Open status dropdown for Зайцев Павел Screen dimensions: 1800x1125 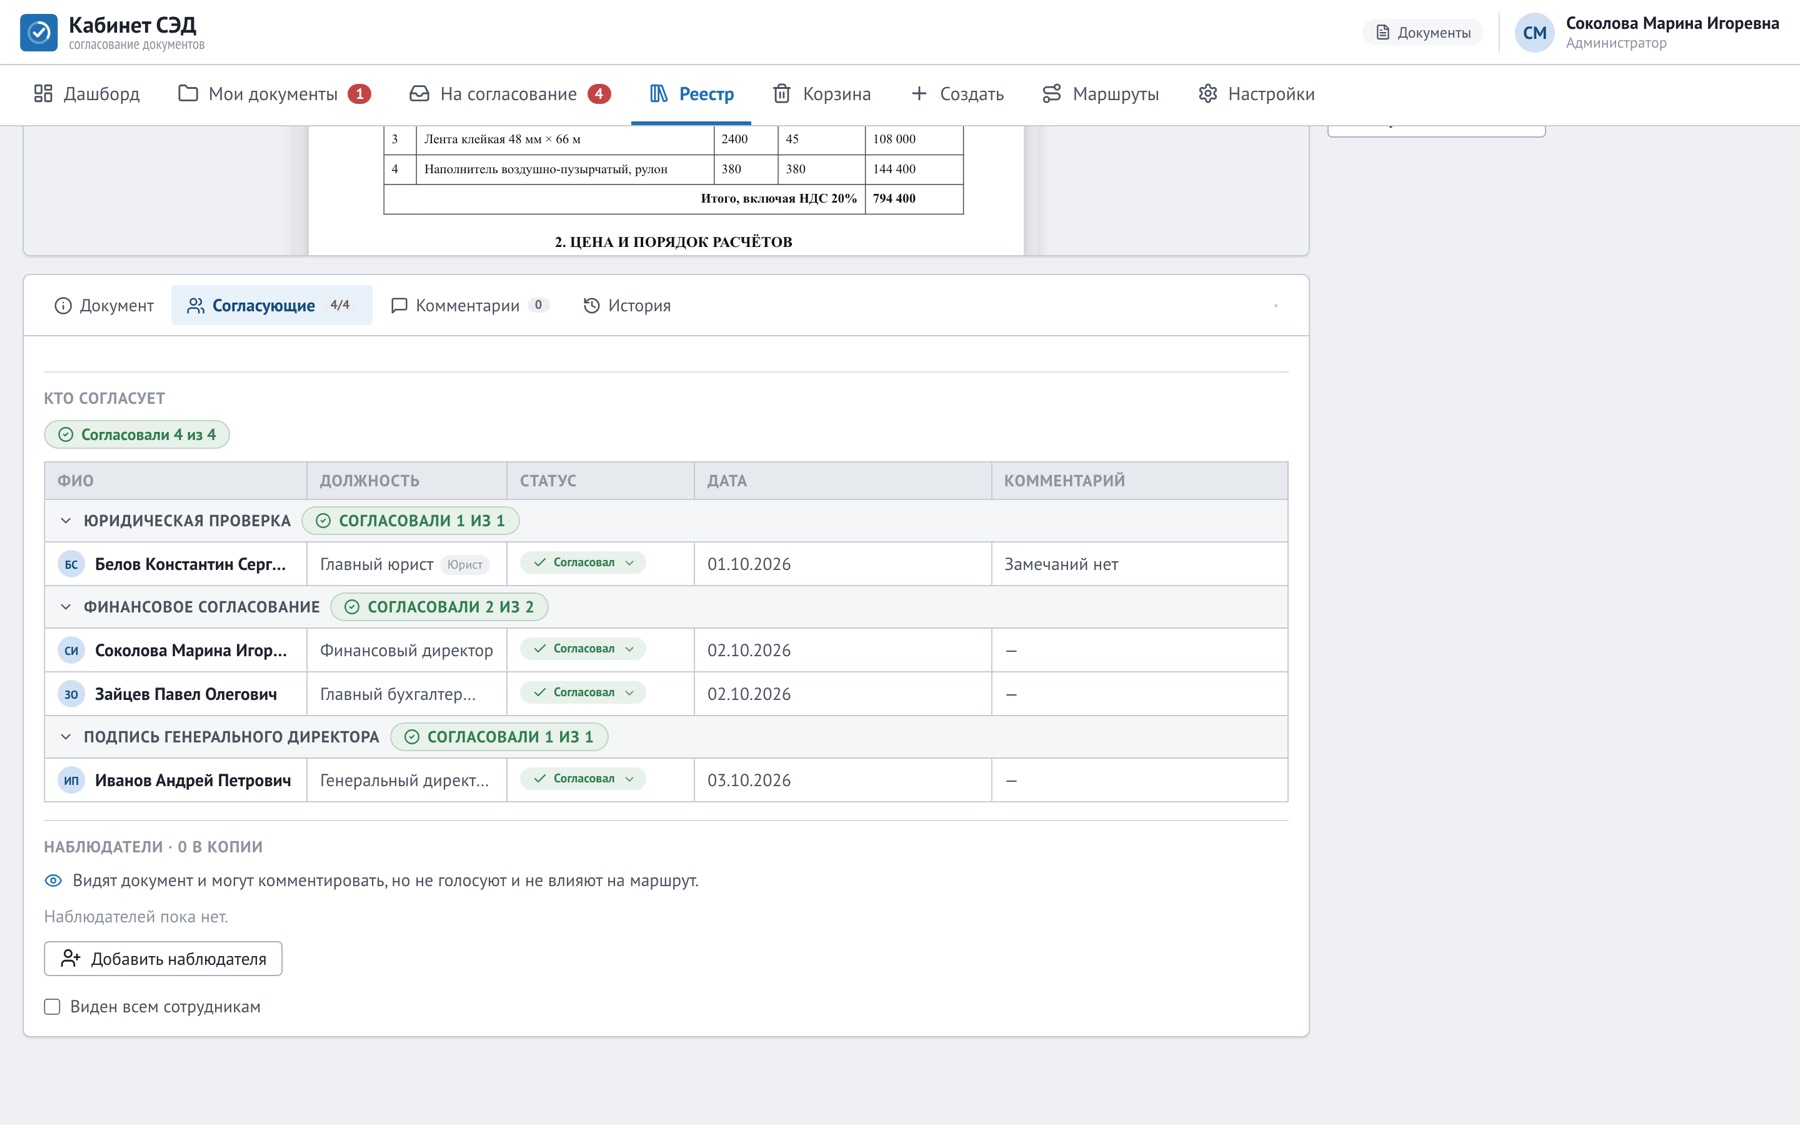click(583, 693)
